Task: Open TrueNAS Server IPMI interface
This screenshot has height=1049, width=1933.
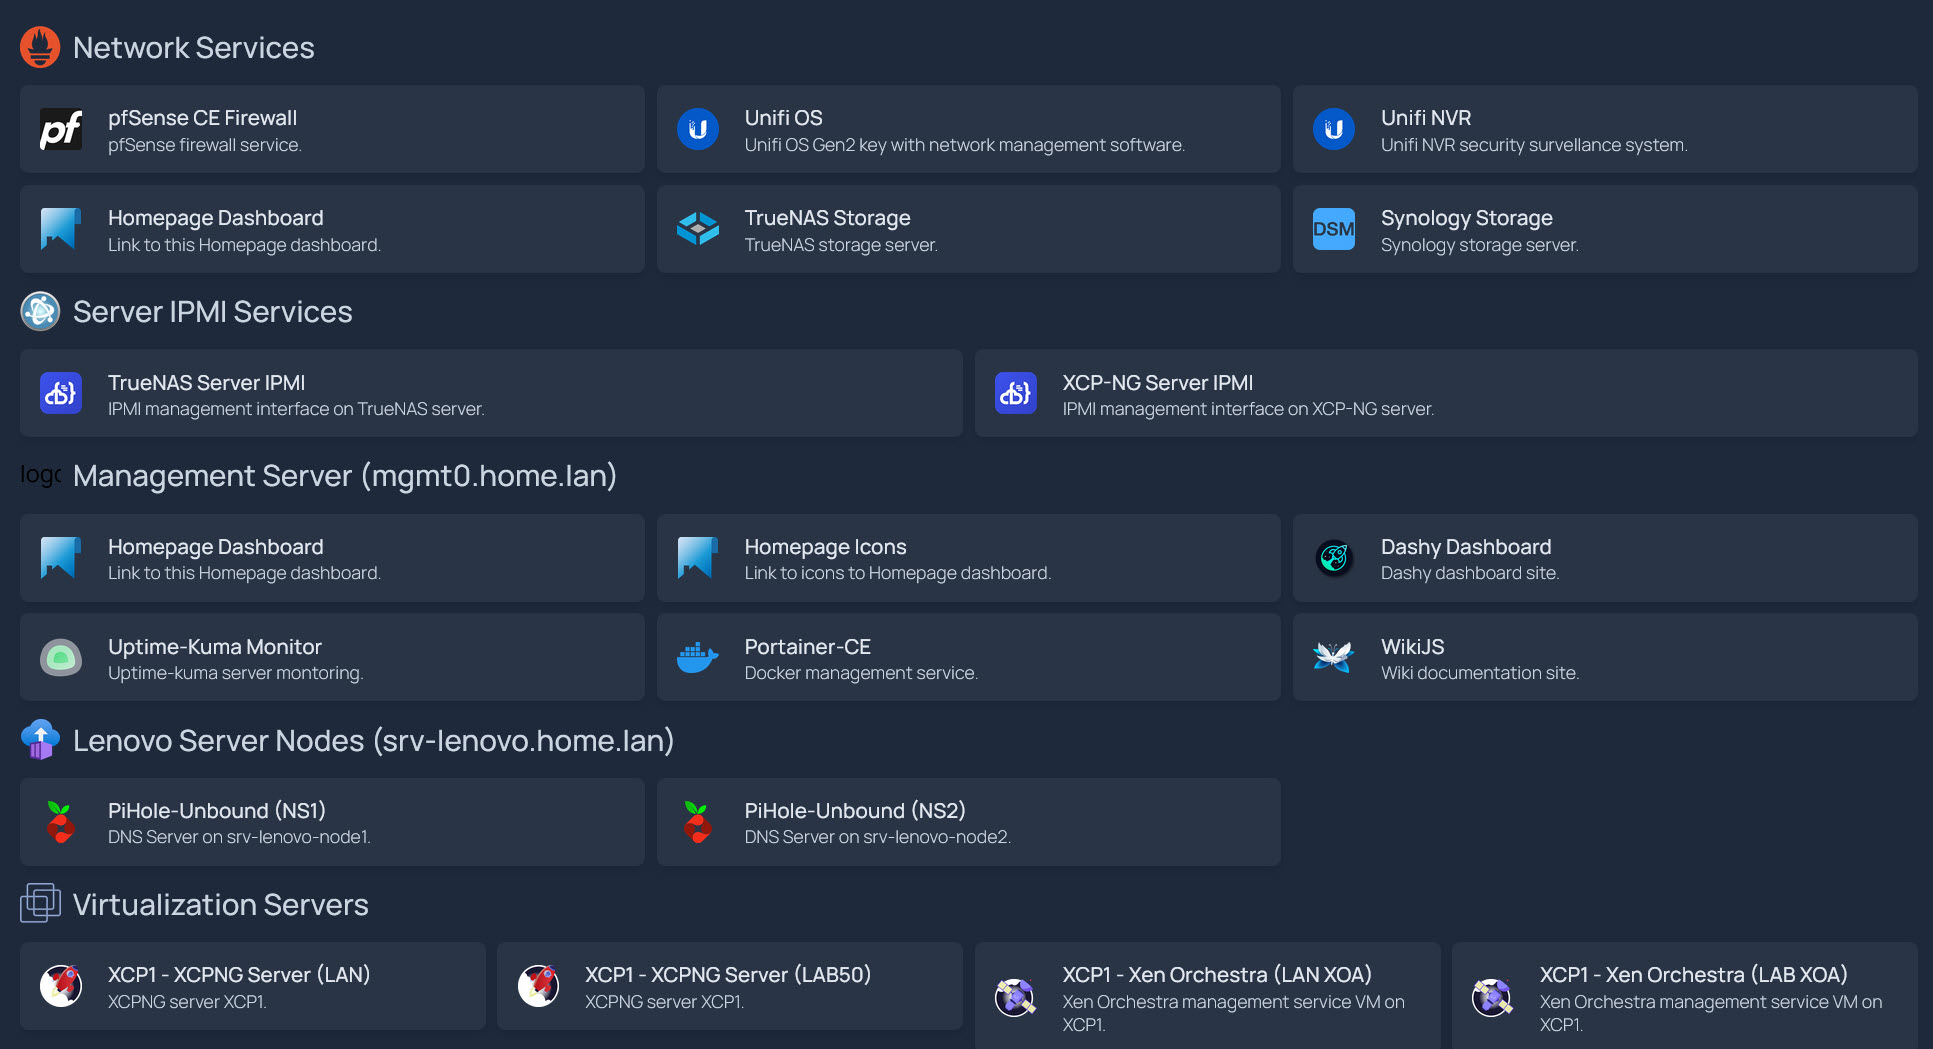Action: point(490,394)
